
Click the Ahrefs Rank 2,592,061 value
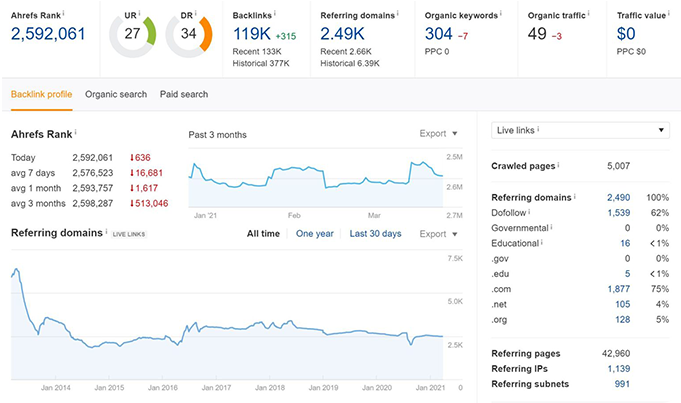tap(48, 34)
